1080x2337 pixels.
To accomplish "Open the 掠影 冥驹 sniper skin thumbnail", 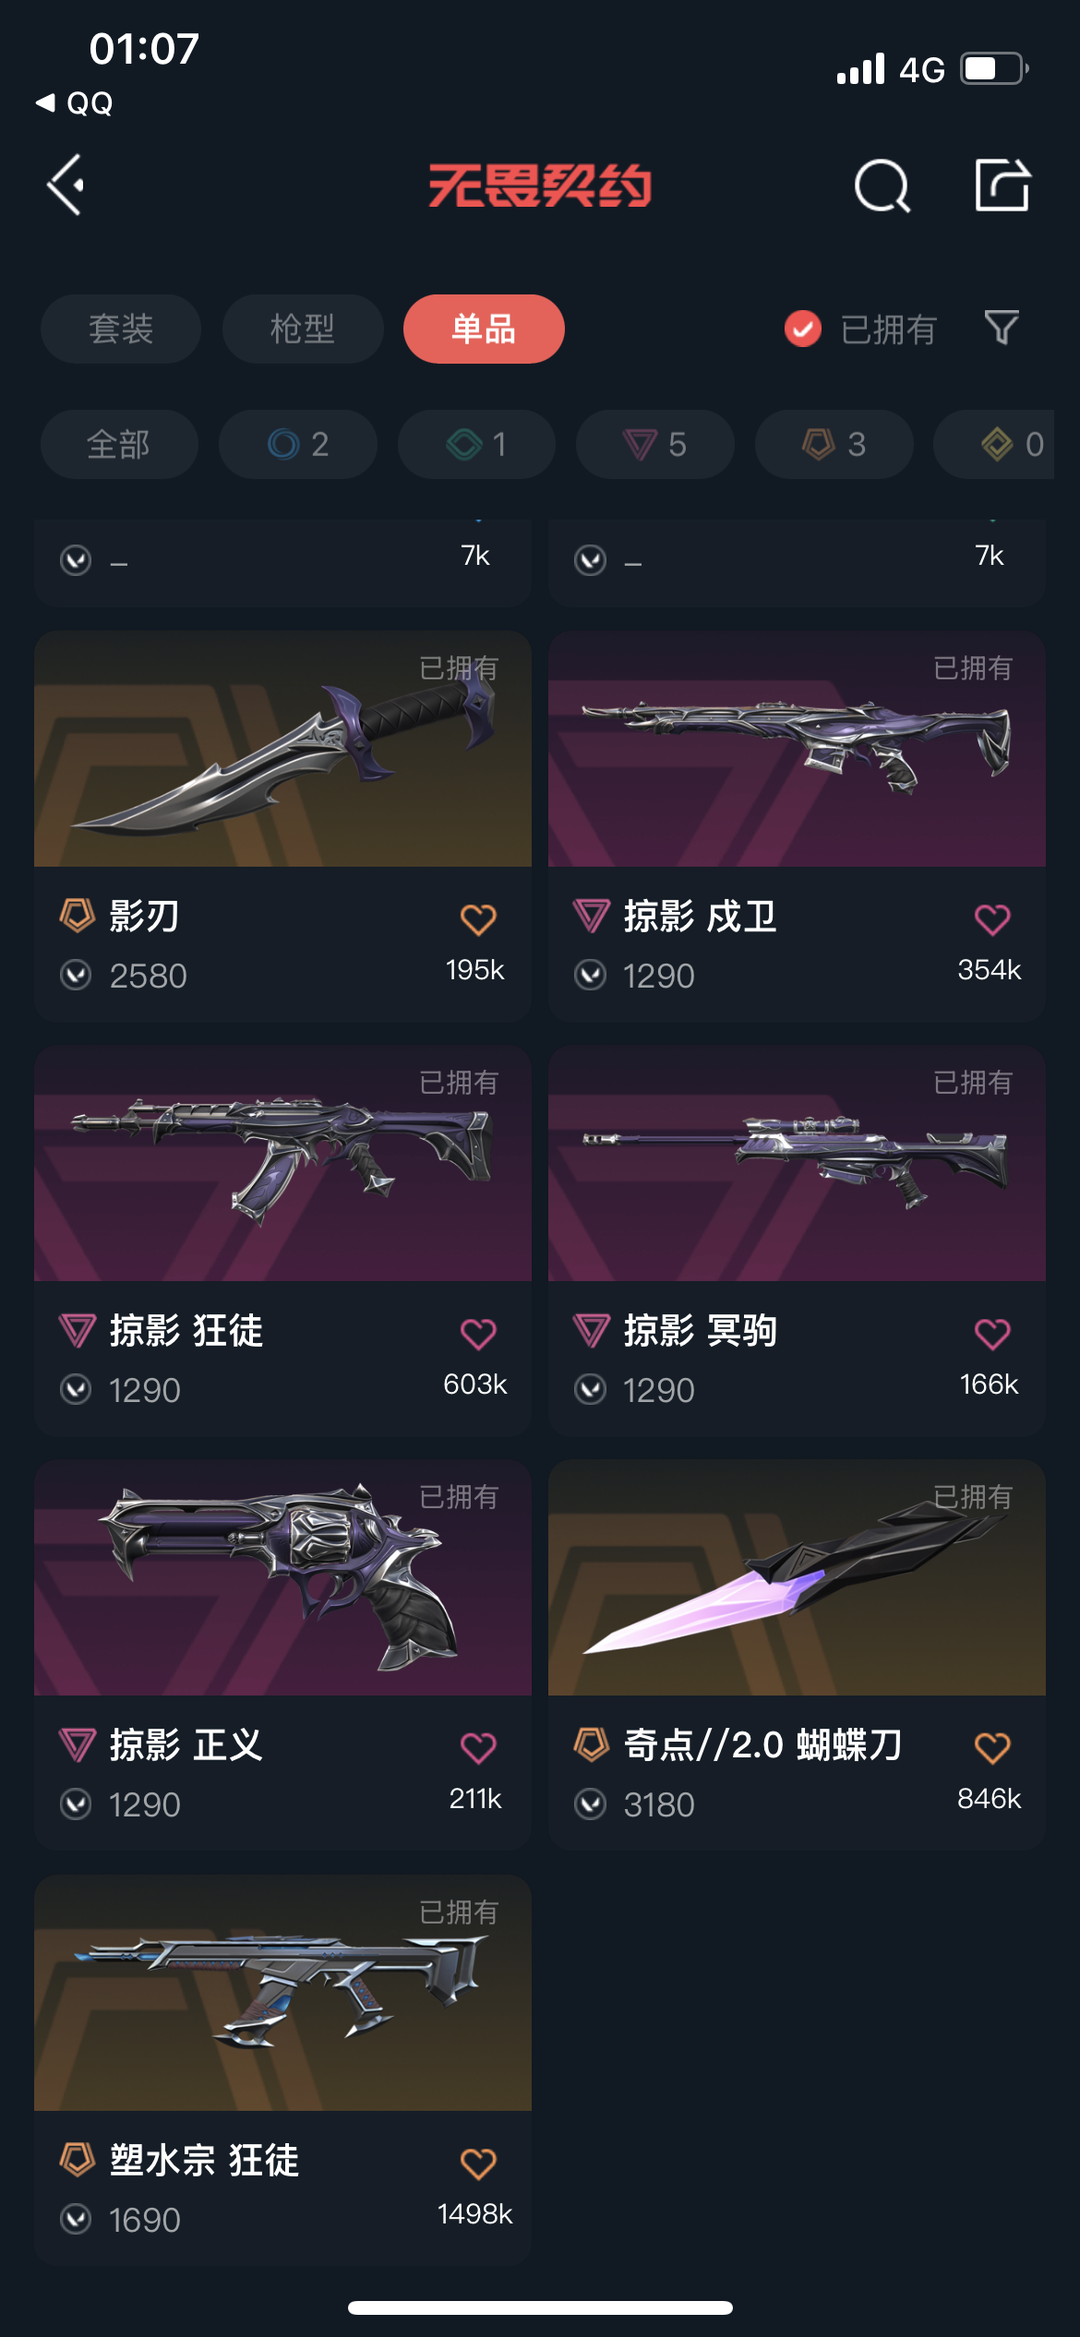I will tap(797, 1164).
